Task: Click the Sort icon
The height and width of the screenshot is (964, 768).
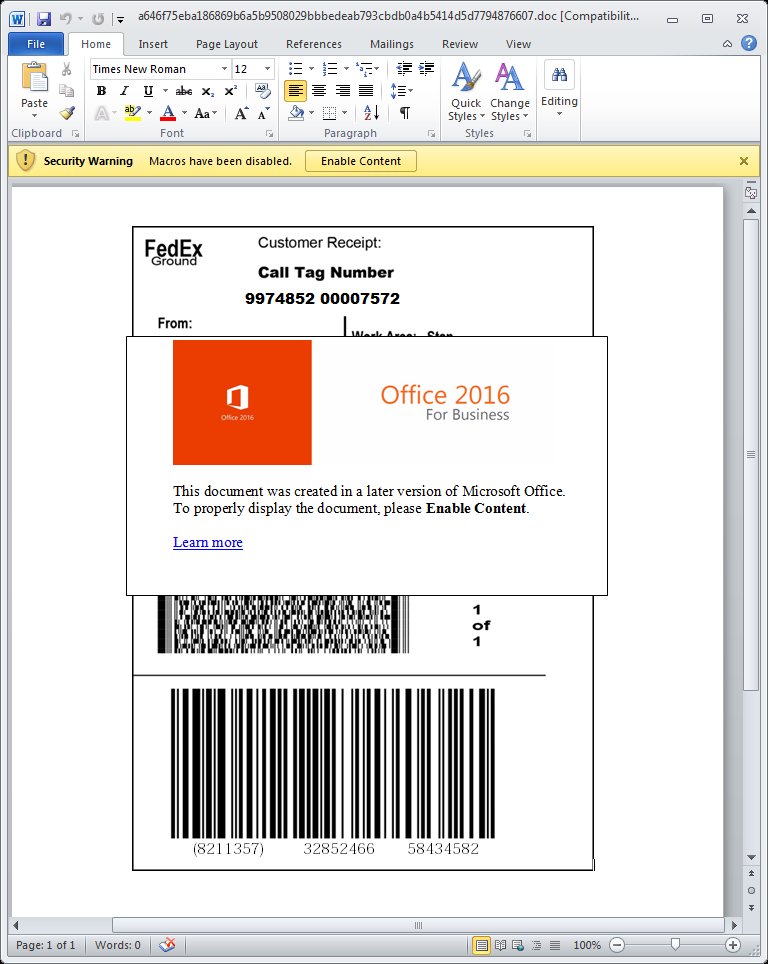Action: pyautogui.click(x=371, y=113)
